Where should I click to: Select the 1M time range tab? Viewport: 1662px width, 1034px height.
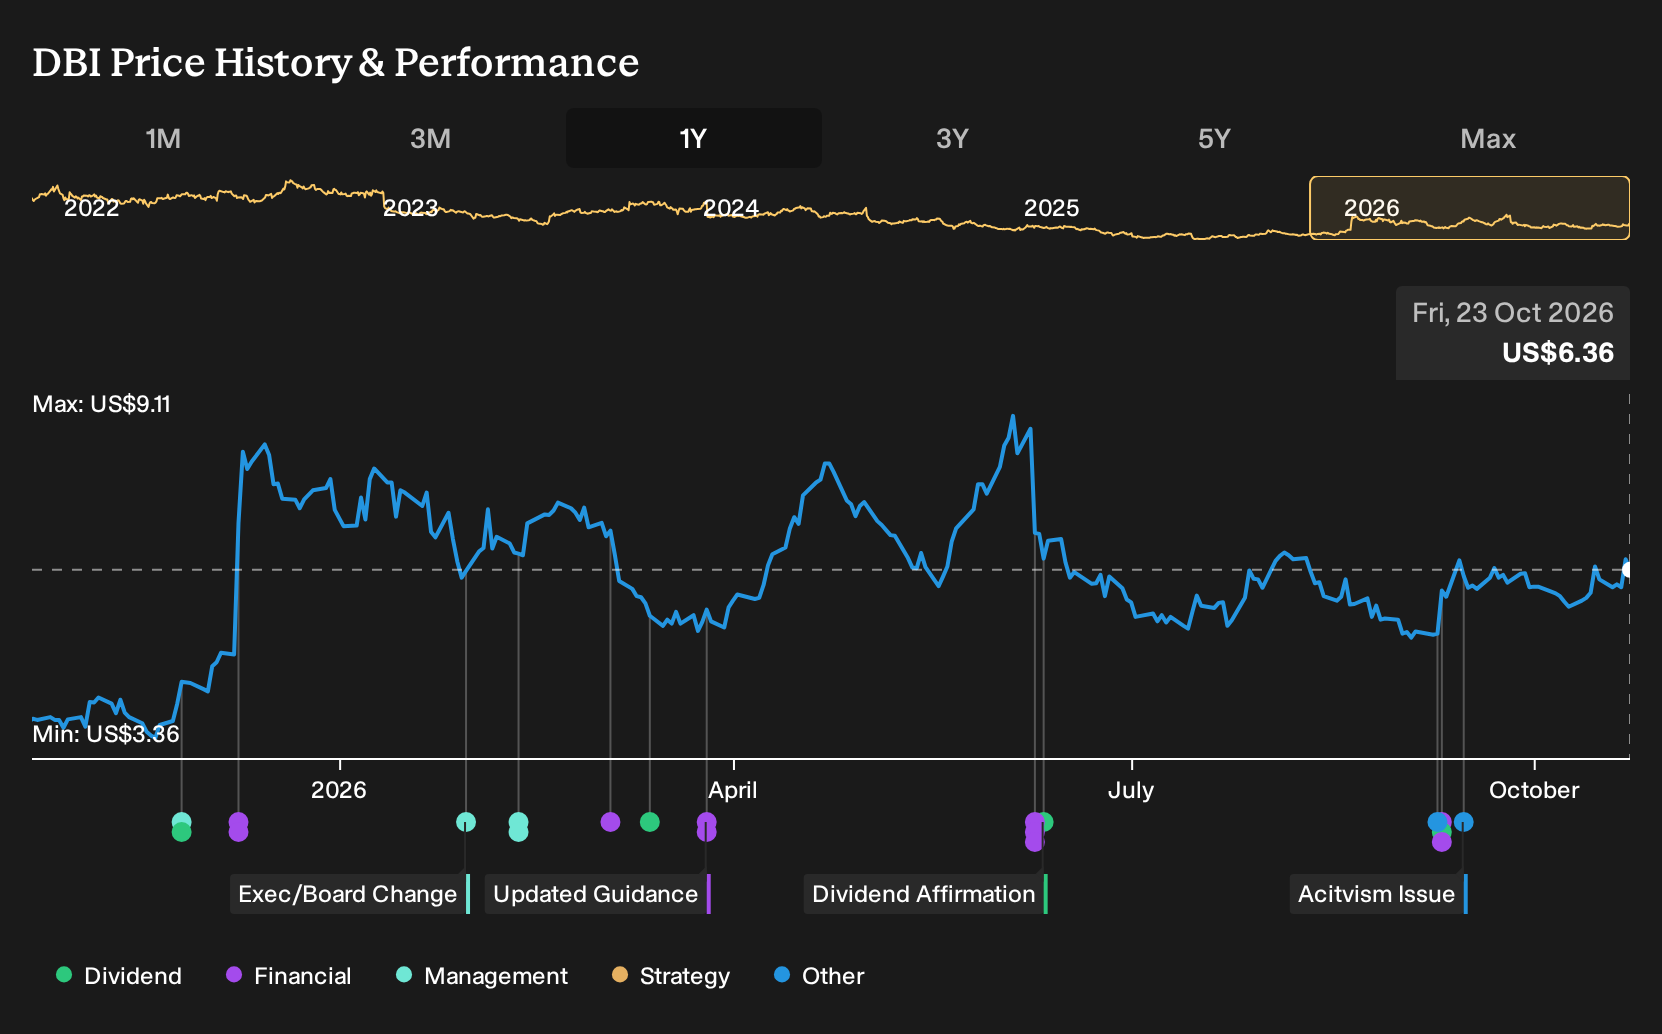tap(163, 138)
